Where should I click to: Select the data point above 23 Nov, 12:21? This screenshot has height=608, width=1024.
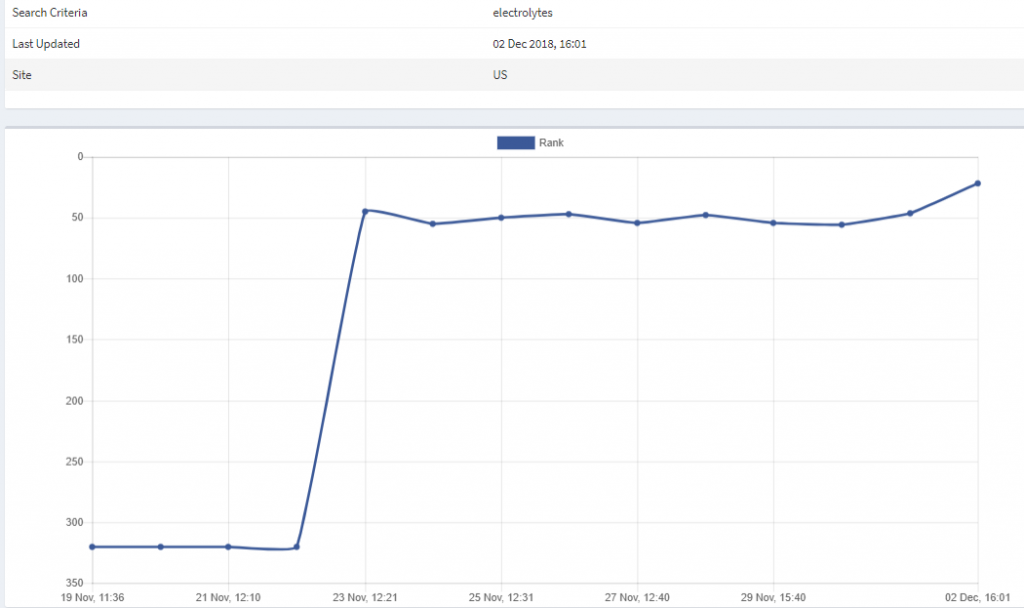click(365, 211)
